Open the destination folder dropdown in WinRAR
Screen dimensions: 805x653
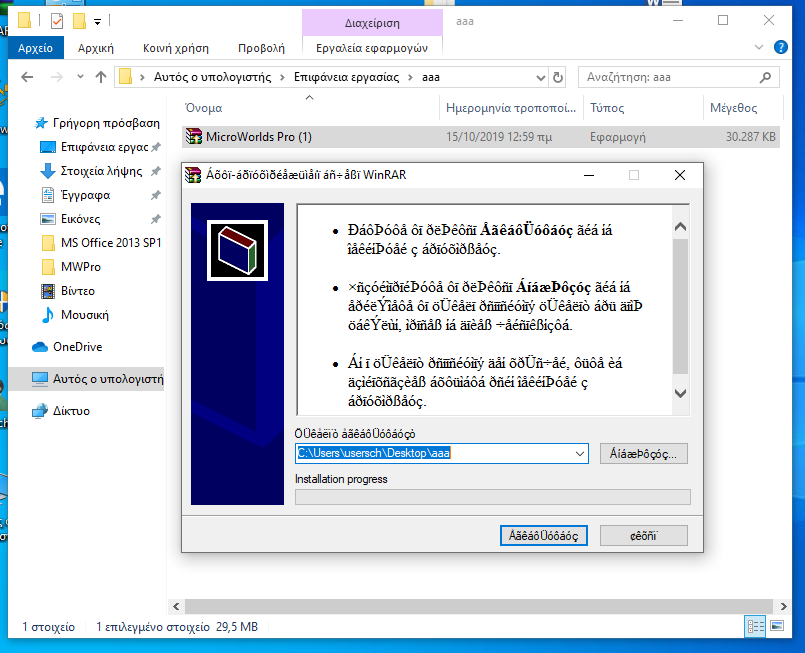tap(580, 454)
